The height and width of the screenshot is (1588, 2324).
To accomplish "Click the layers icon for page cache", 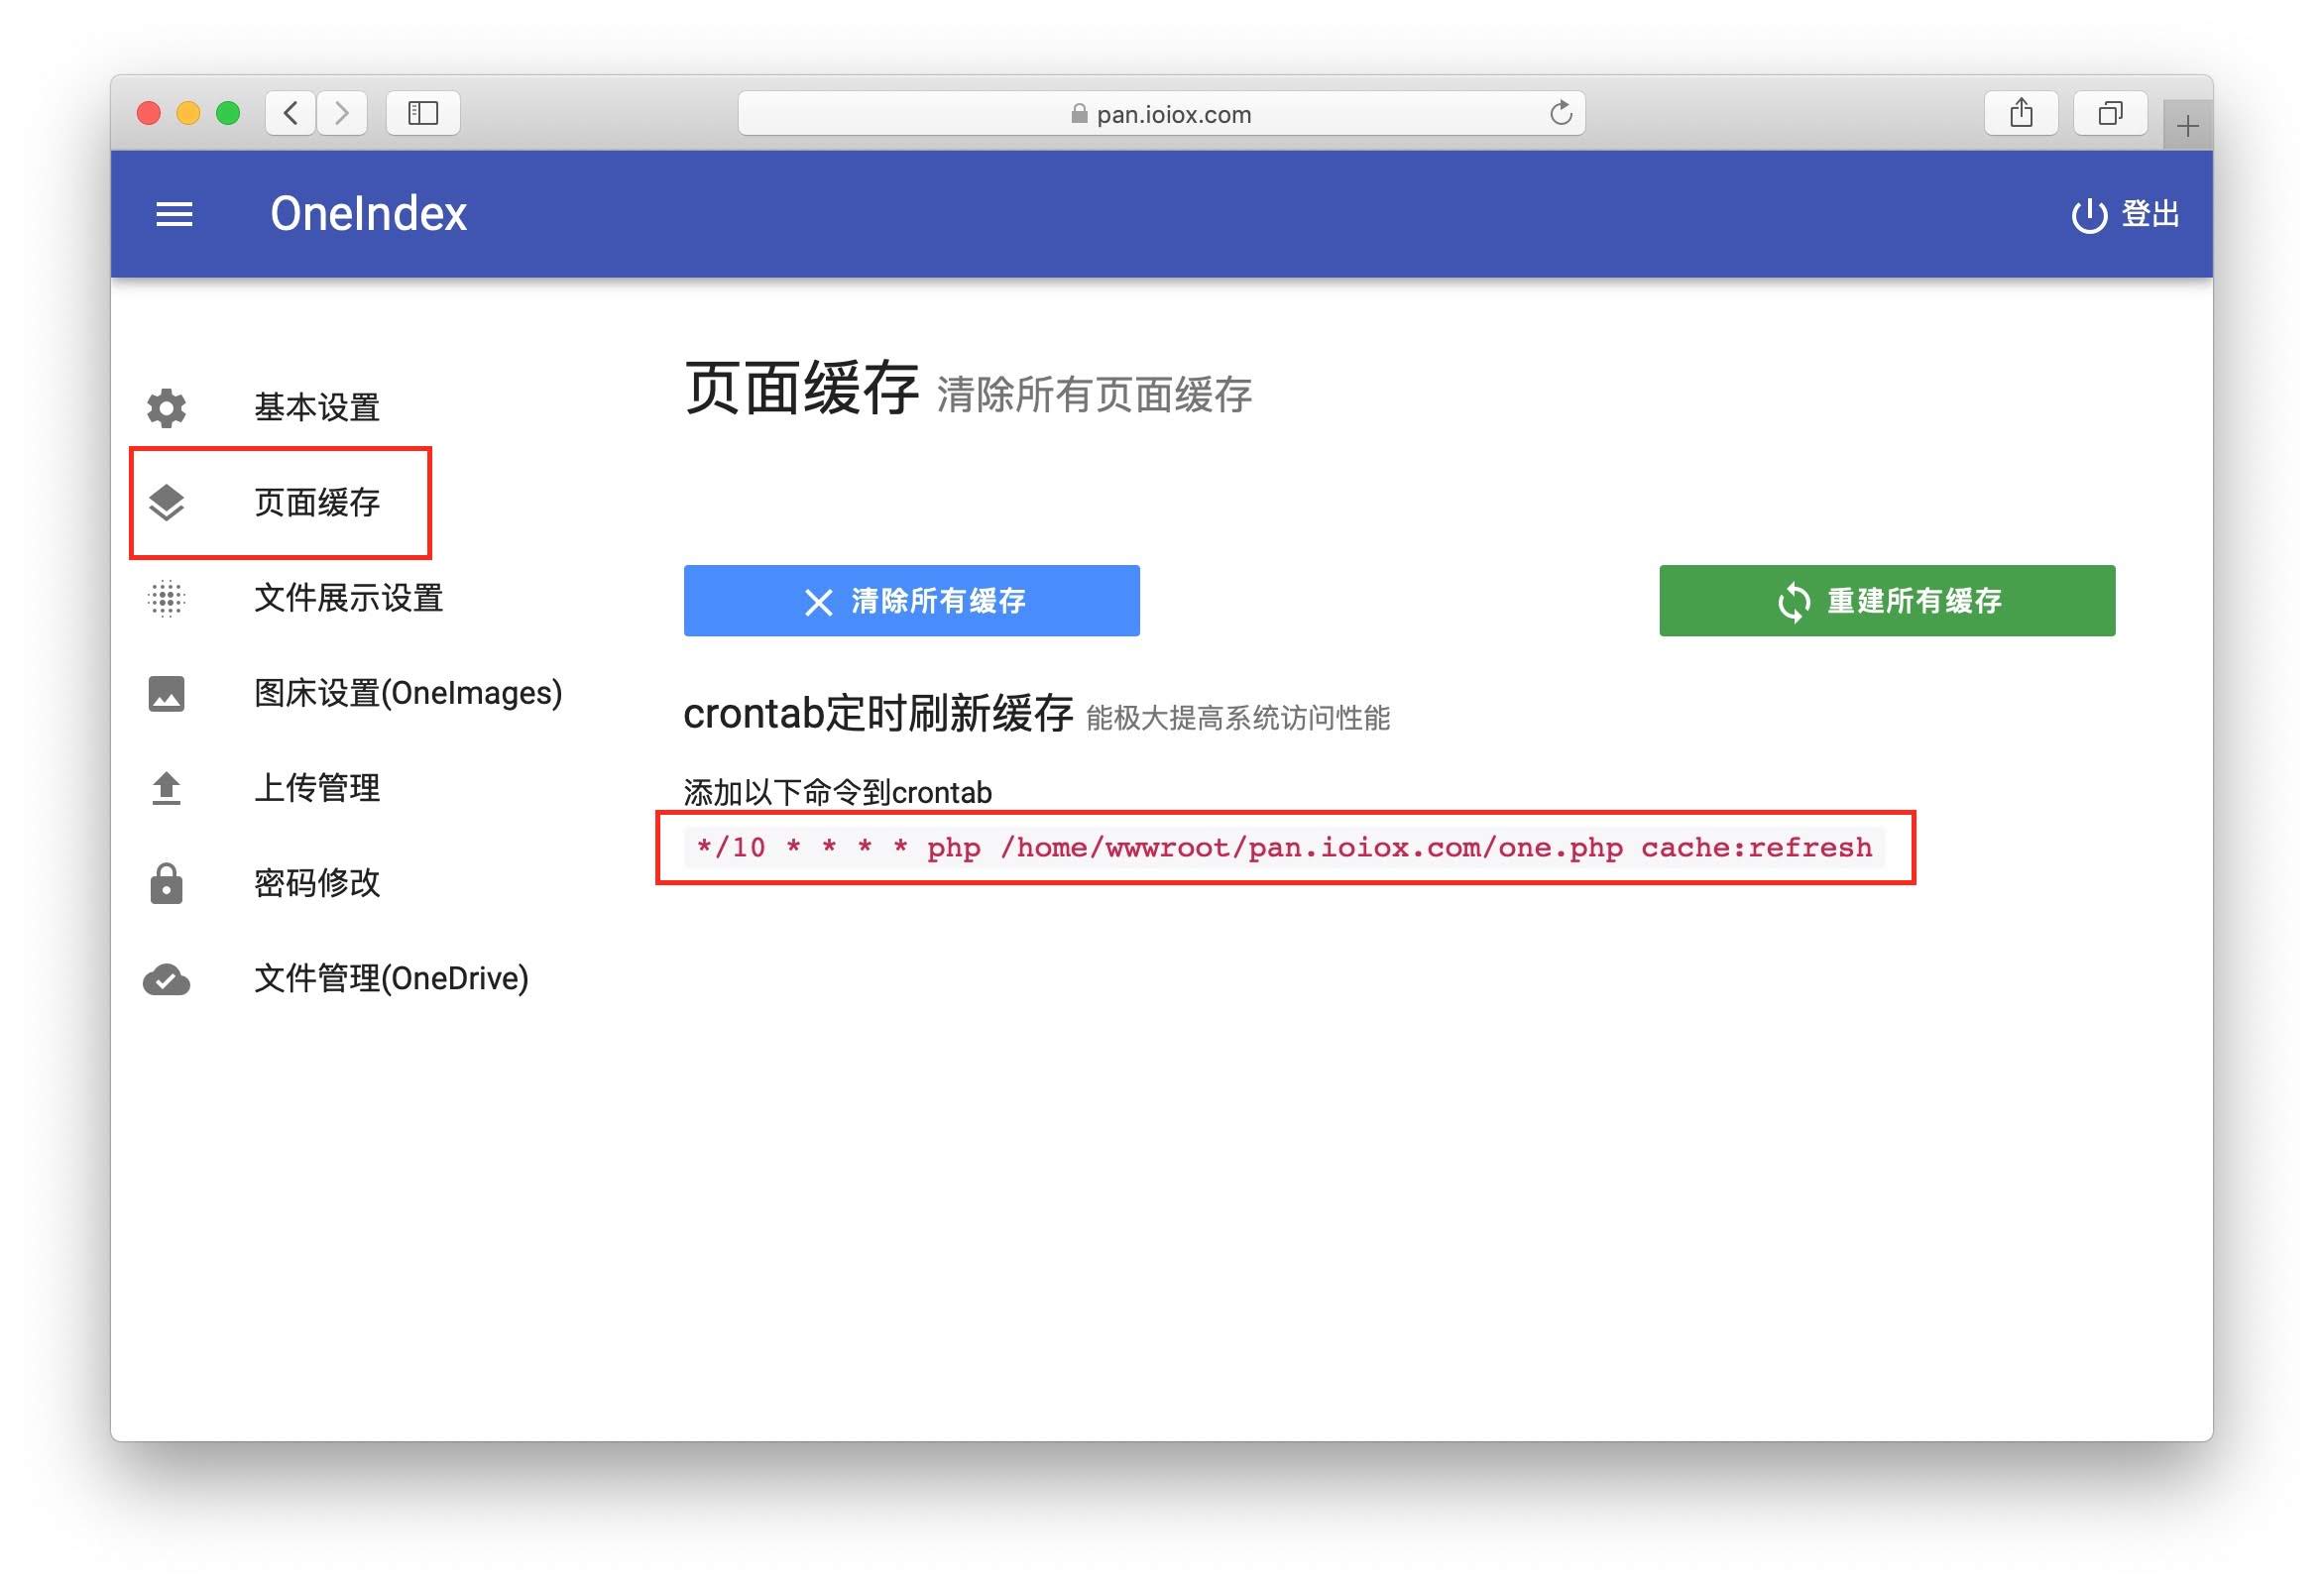I will click(166, 502).
